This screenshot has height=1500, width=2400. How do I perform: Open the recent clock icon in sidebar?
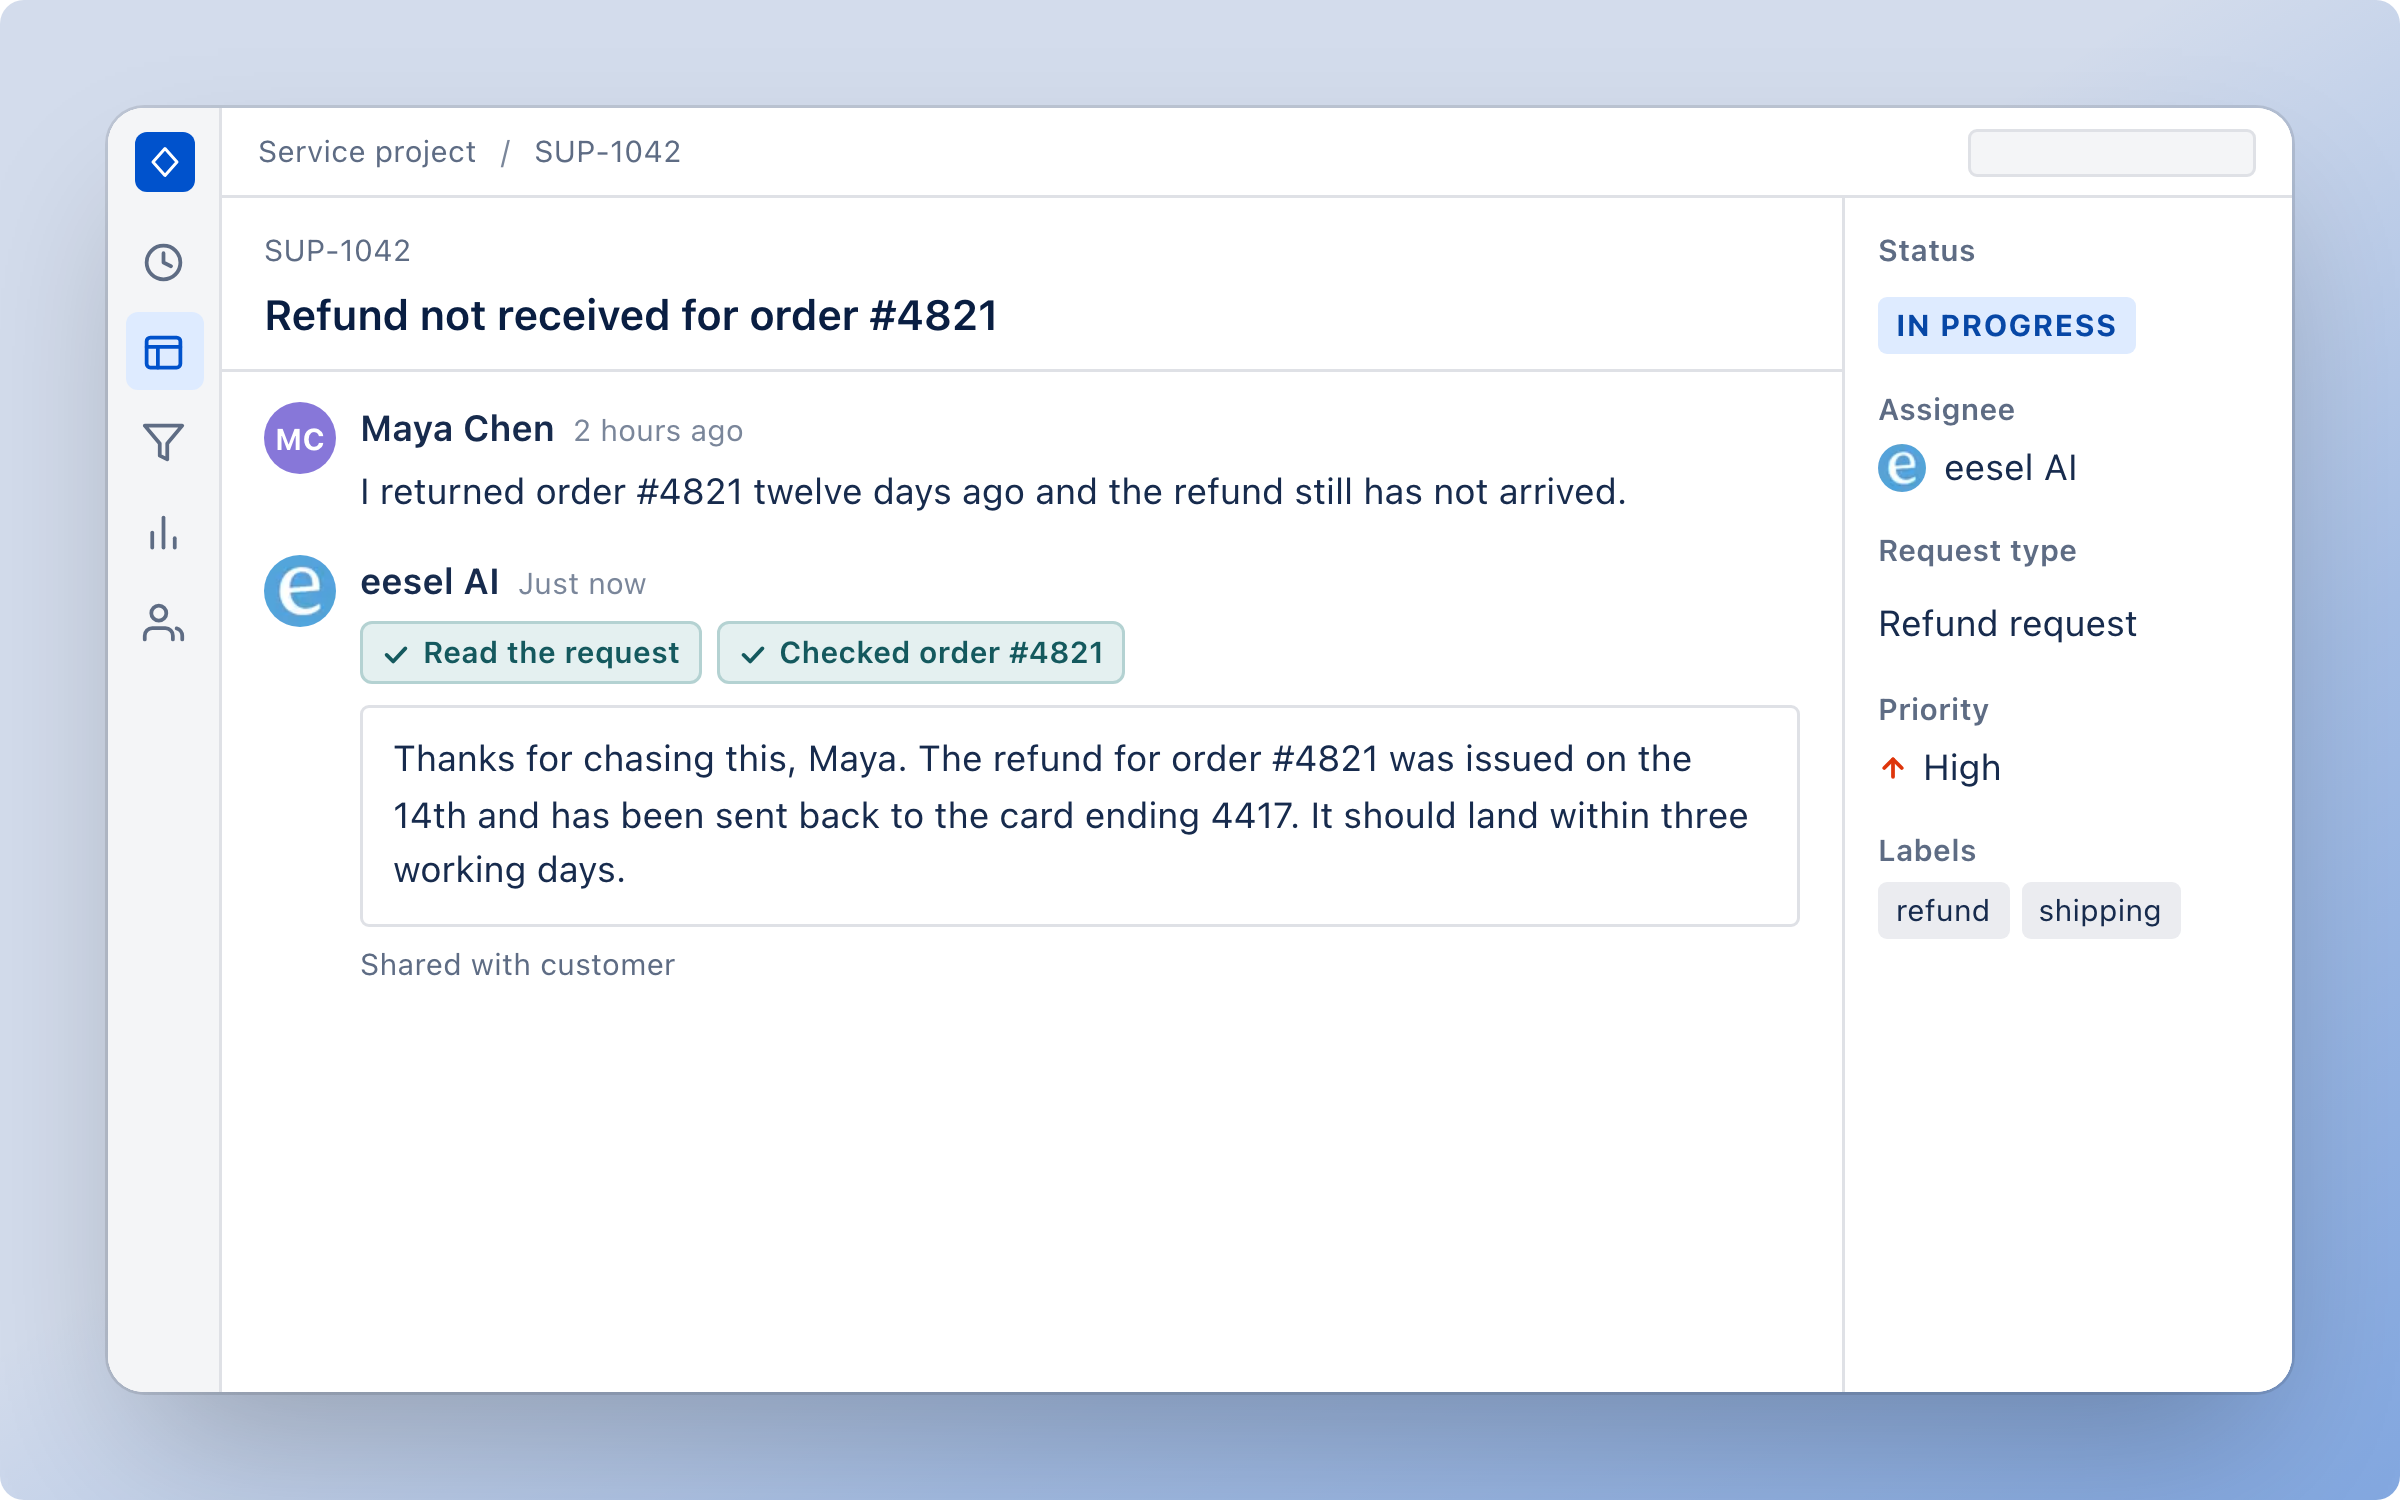pyautogui.click(x=164, y=263)
